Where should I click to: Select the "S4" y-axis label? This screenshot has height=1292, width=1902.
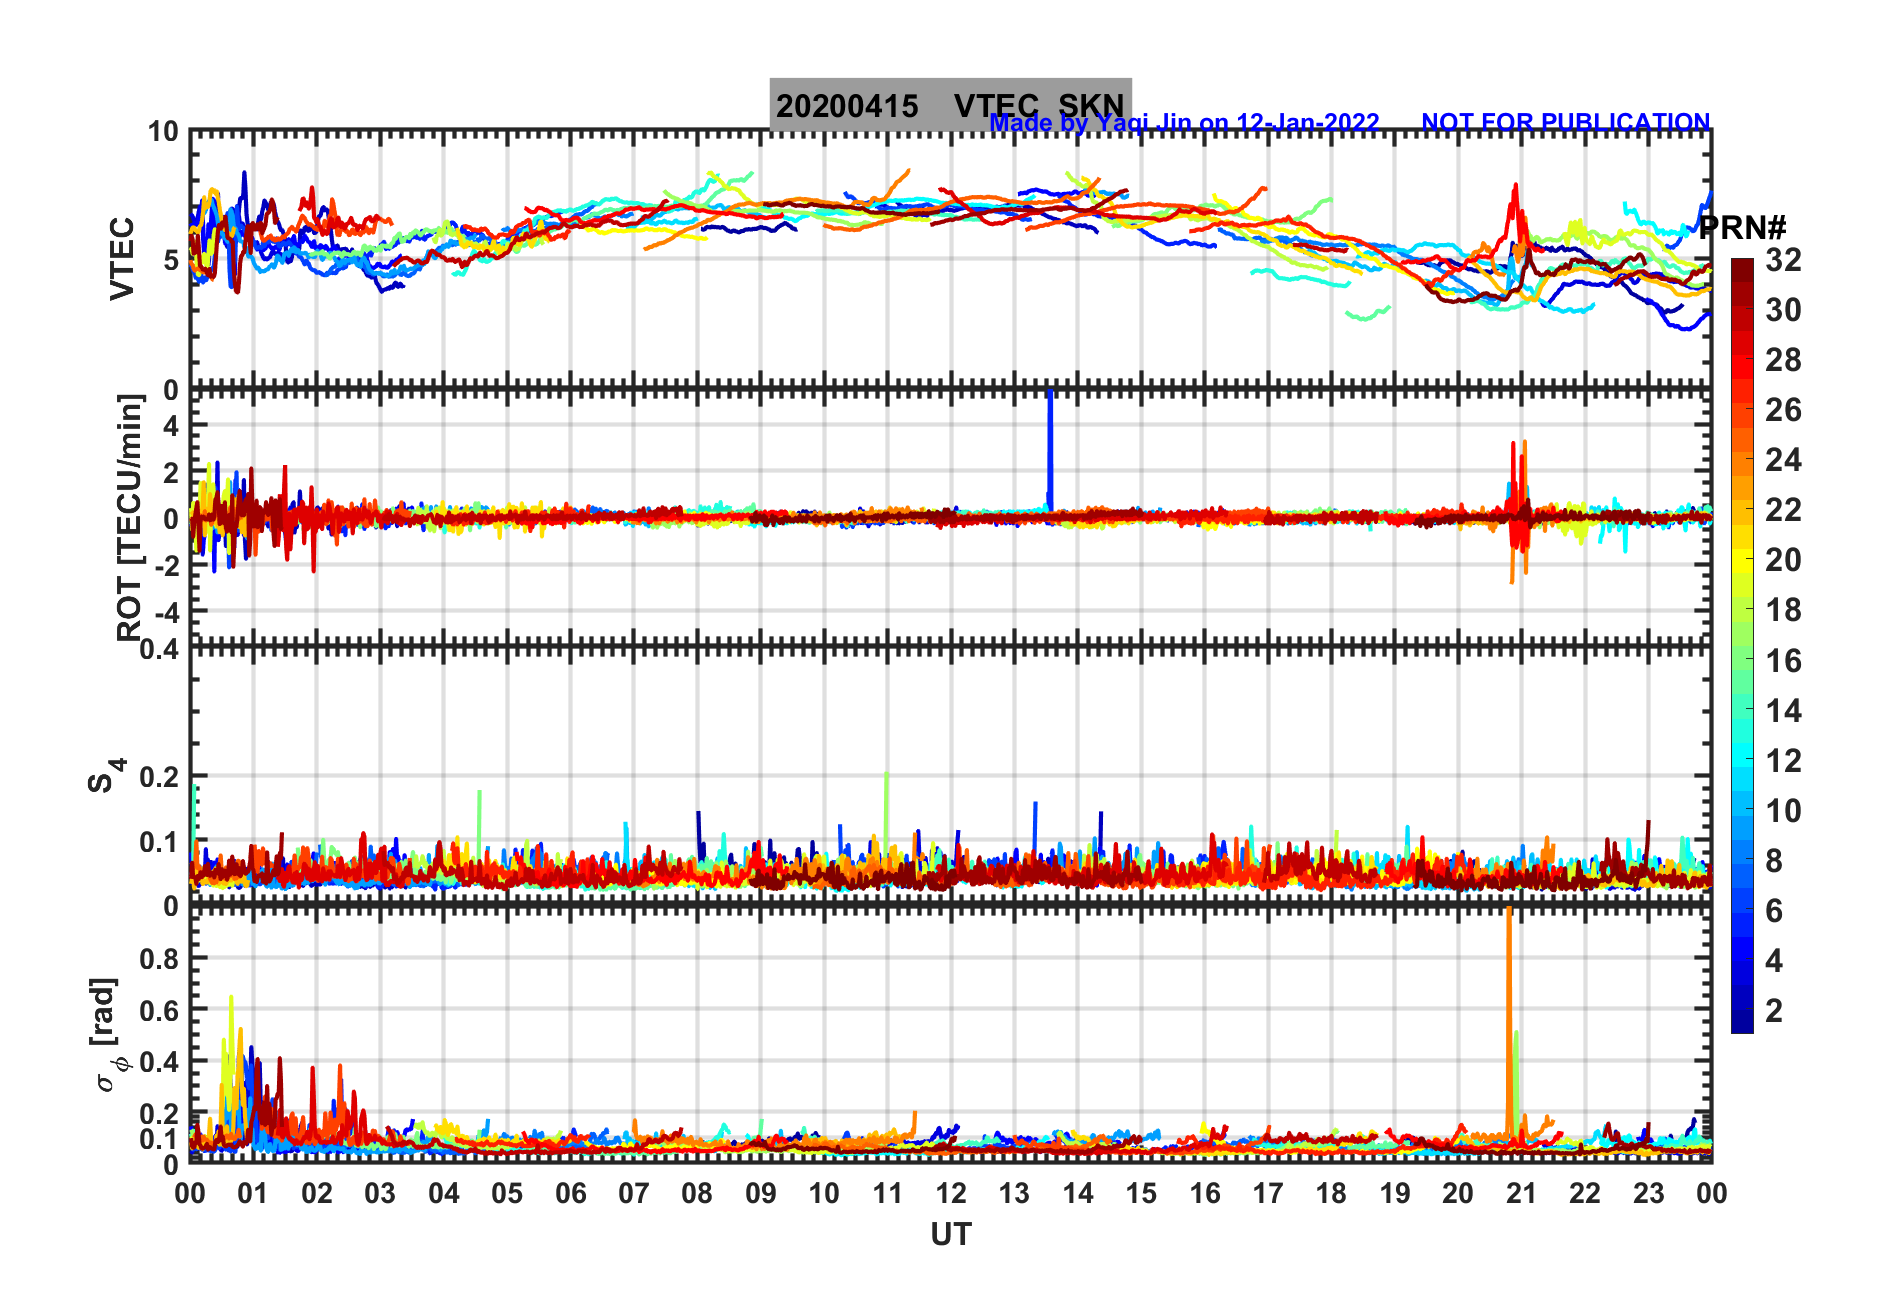tap(106, 776)
